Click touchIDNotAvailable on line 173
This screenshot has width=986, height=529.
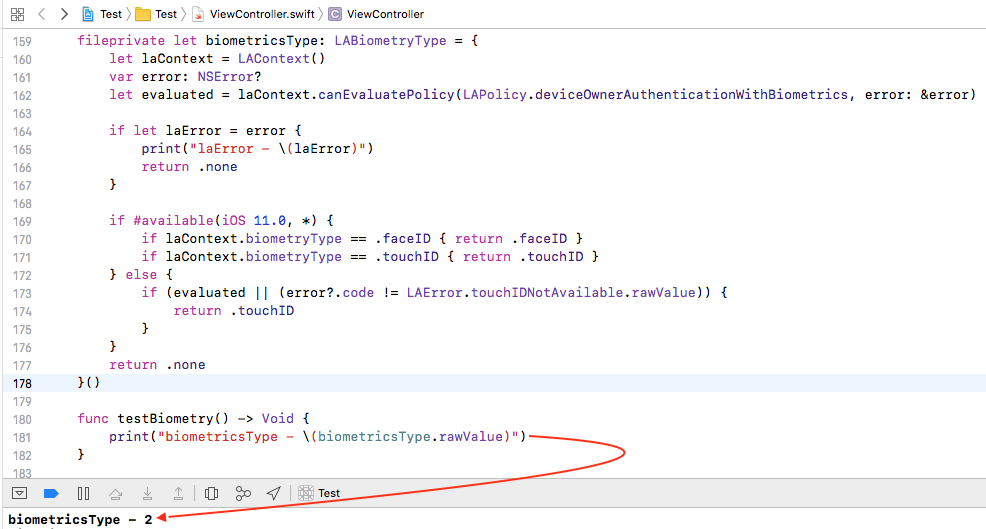tap(546, 292)
